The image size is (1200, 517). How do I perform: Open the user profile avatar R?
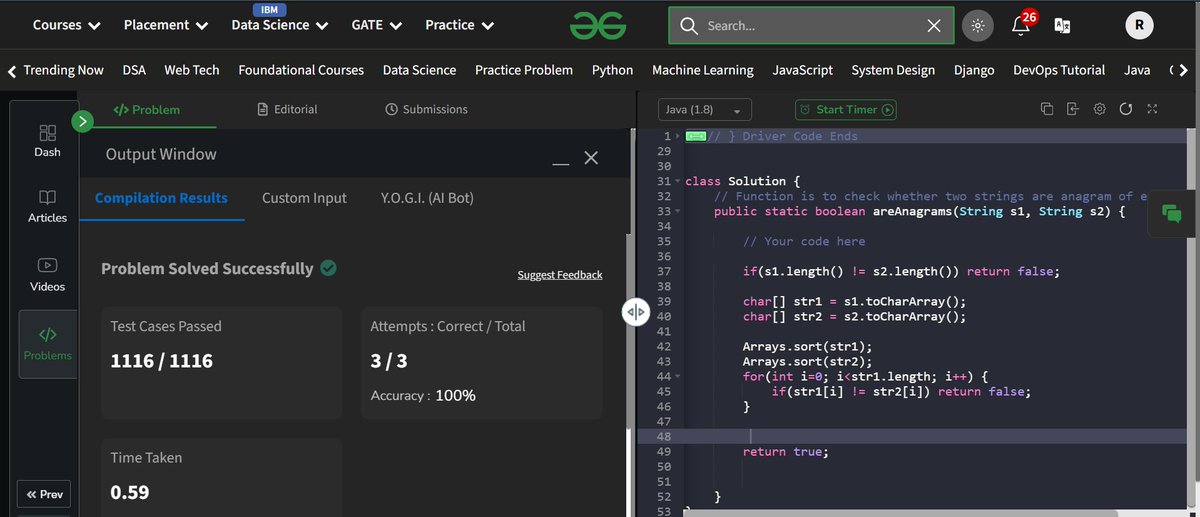(1139, 26)
